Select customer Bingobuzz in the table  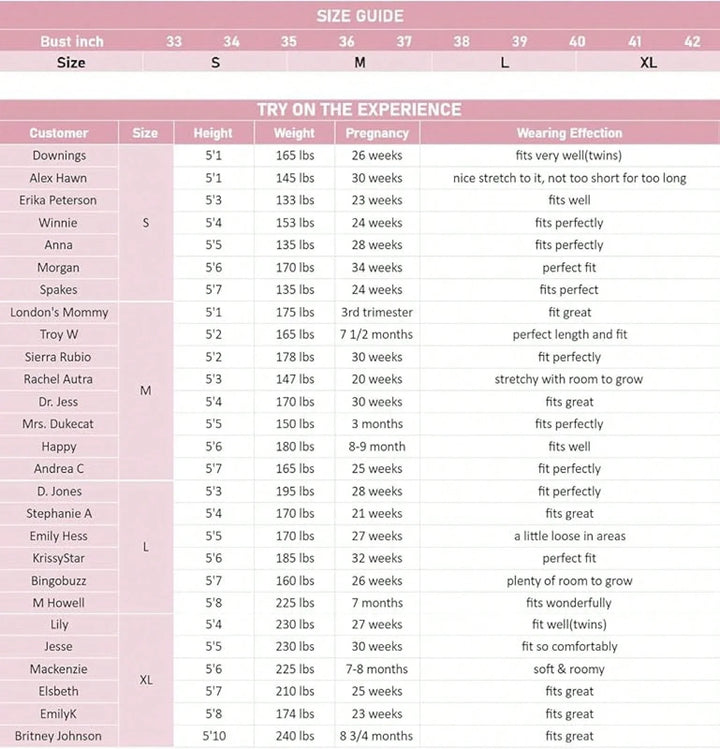click(59, 581)
